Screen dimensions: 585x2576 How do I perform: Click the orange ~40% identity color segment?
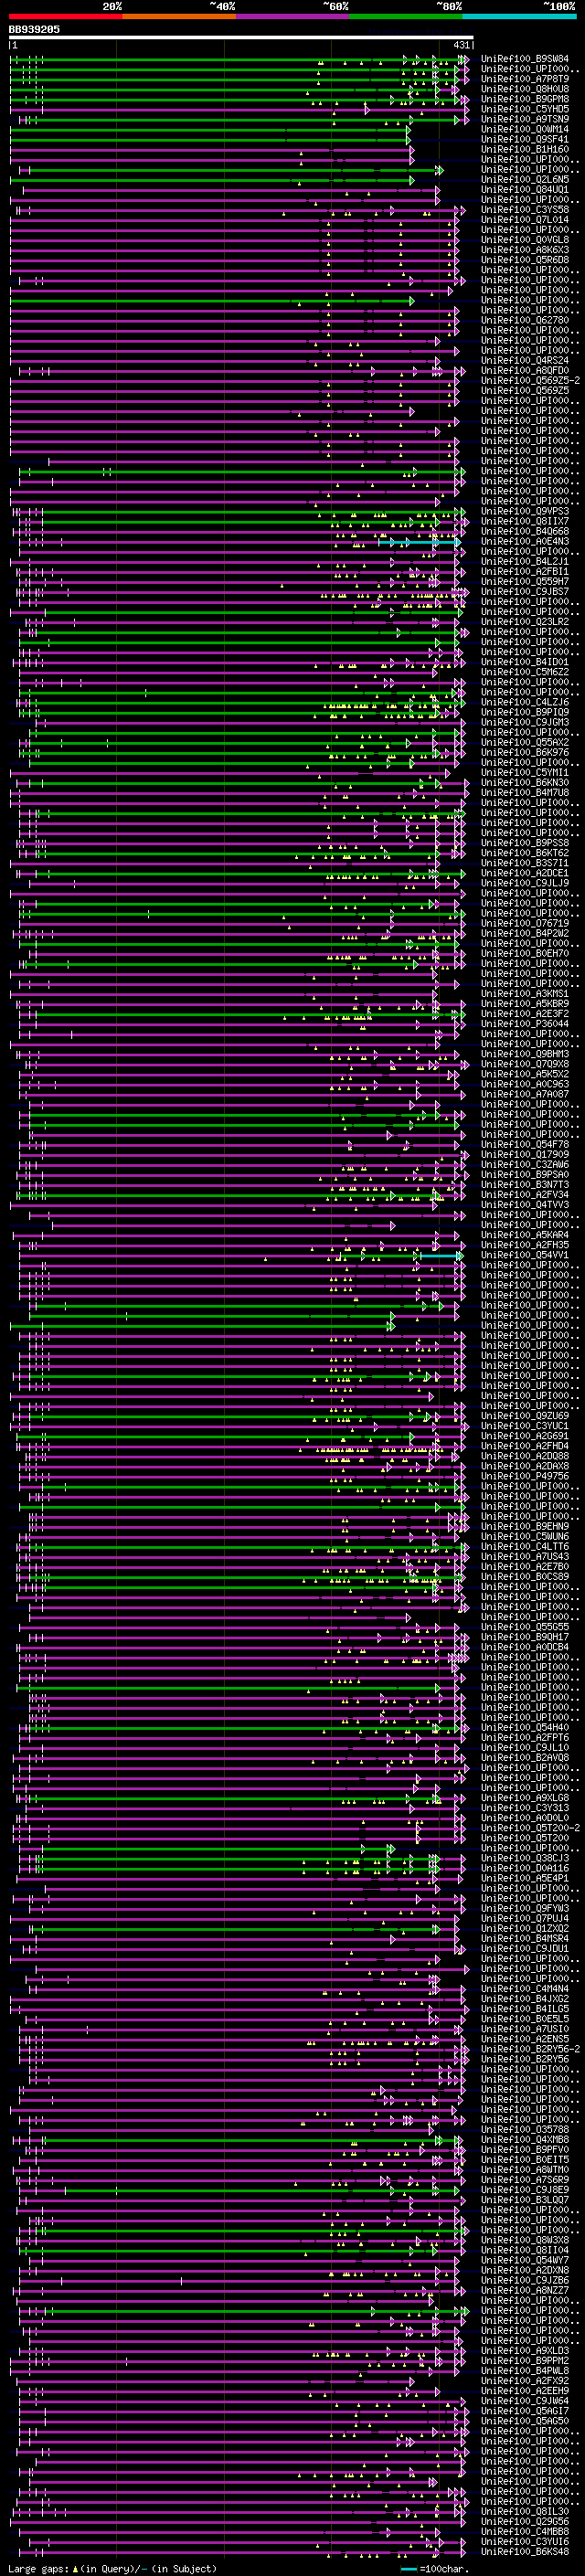tap(179, 16)
